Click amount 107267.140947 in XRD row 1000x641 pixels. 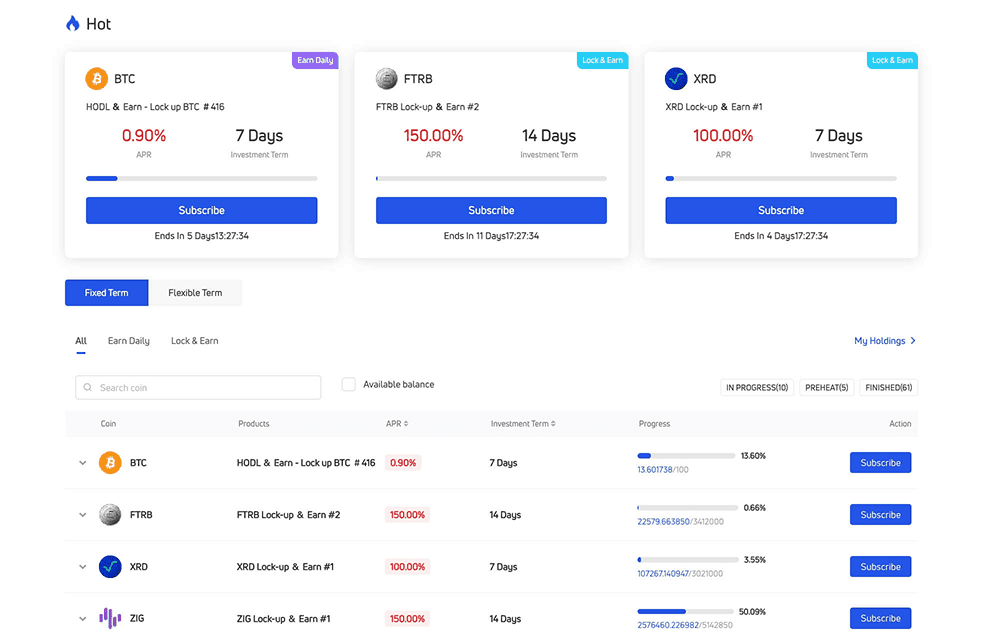[663, 573]
